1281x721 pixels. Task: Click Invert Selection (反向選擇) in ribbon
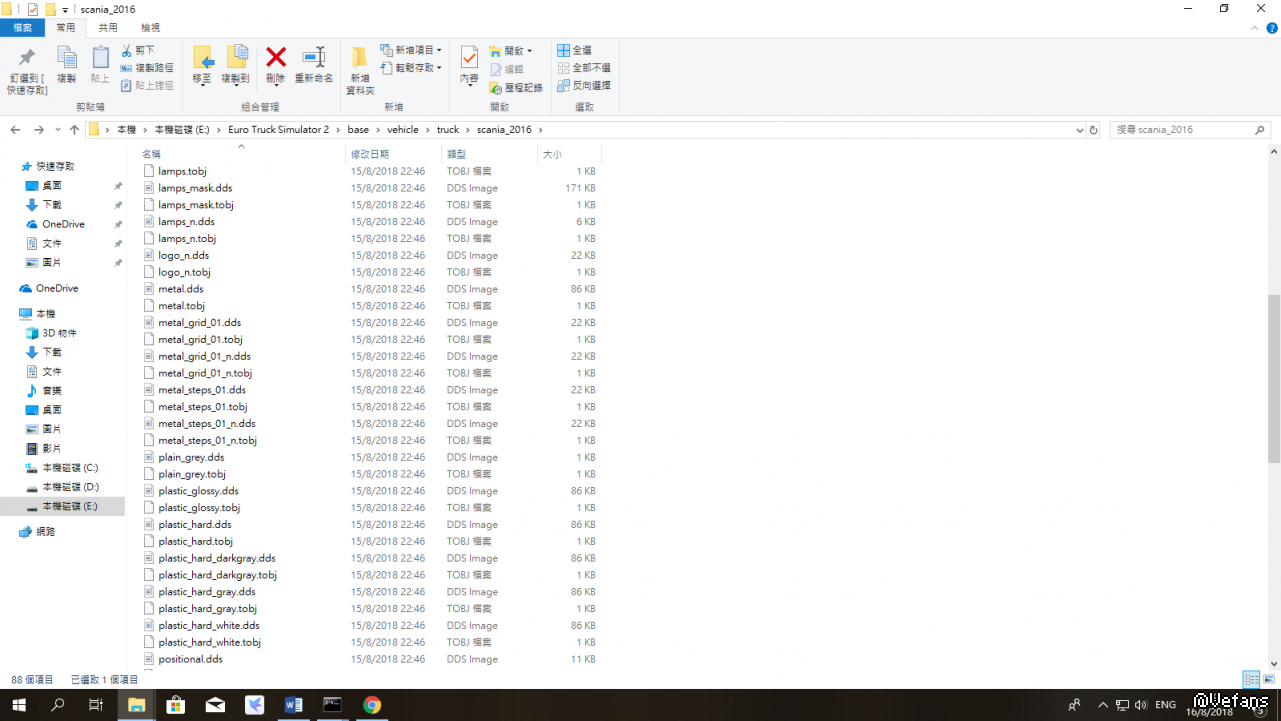pos(584,86)
